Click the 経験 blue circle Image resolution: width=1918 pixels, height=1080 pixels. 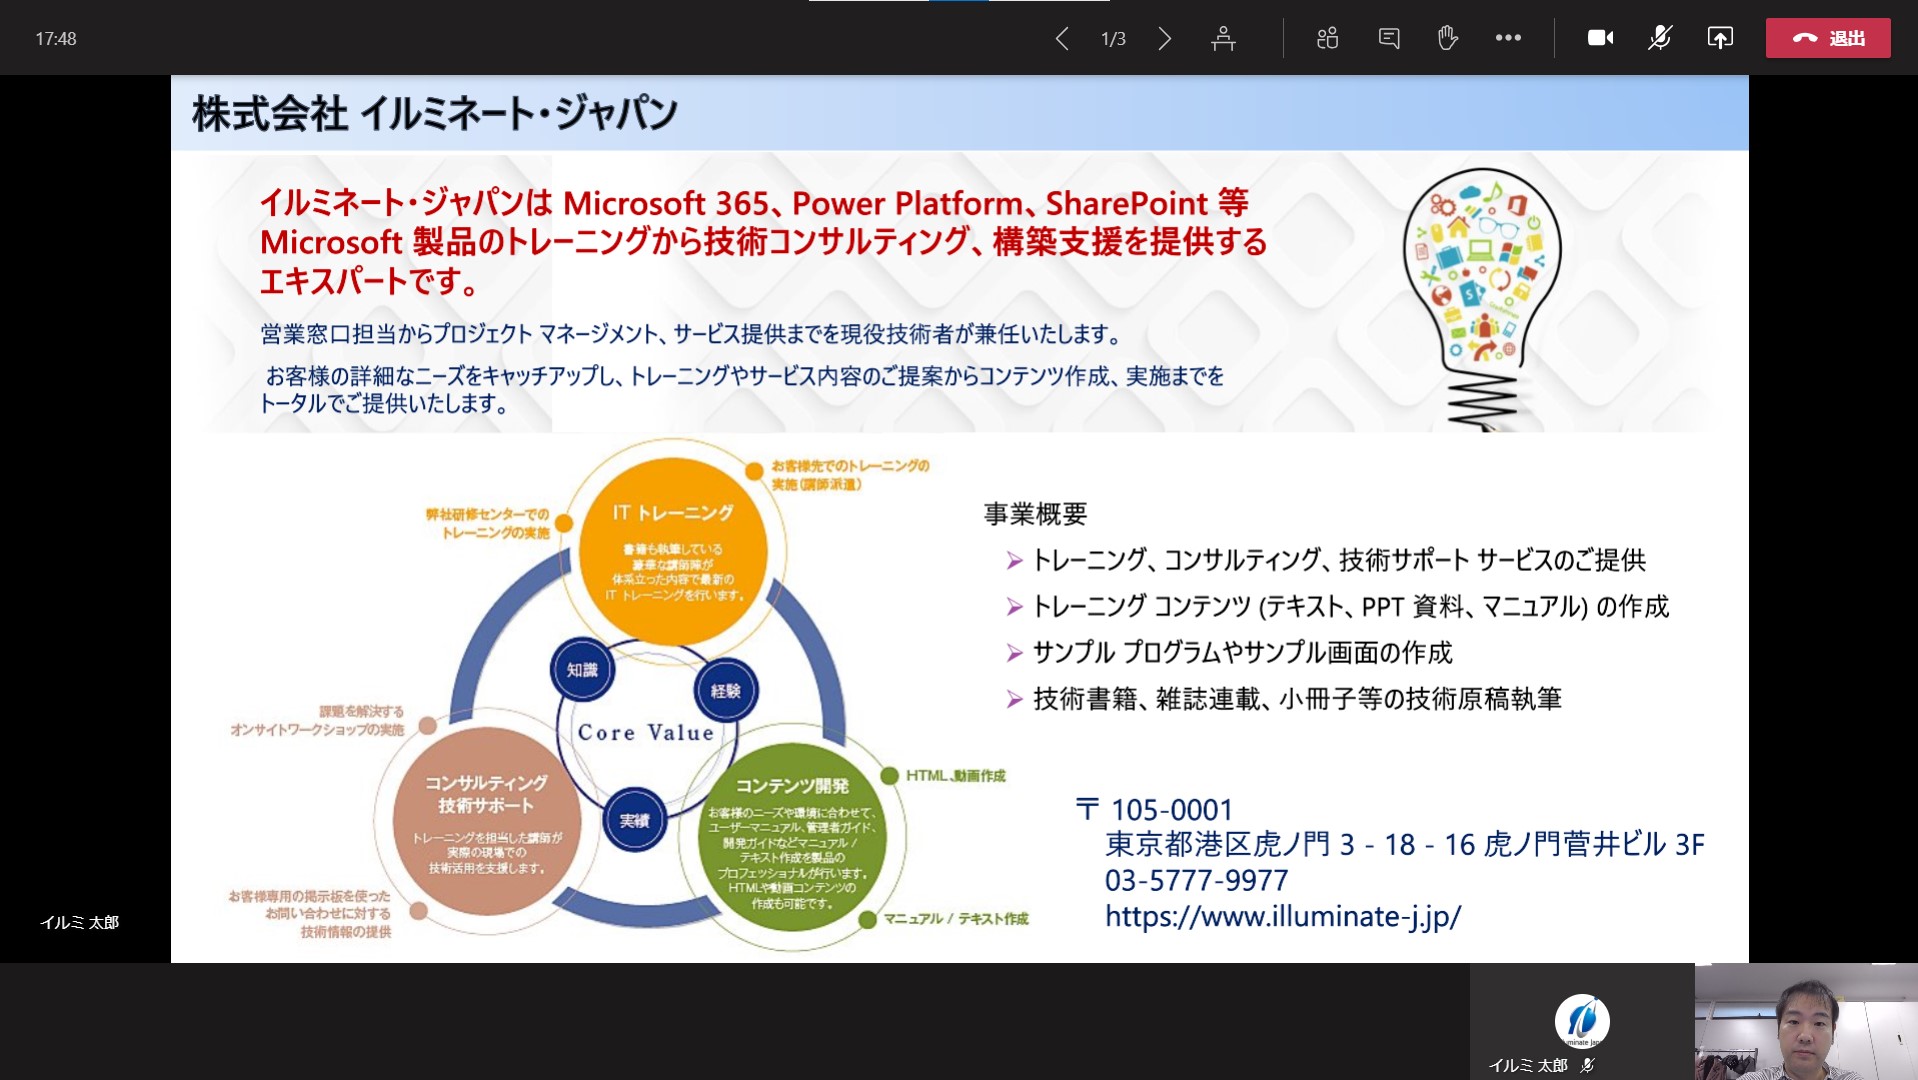pos(726,690)
